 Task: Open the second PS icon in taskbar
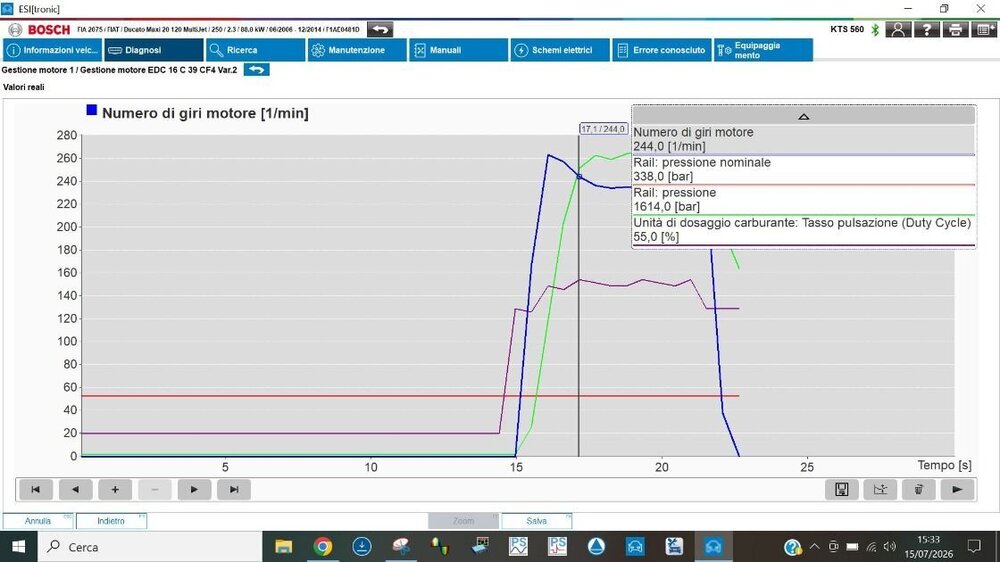pyautogui.click(x=557, y=547)
